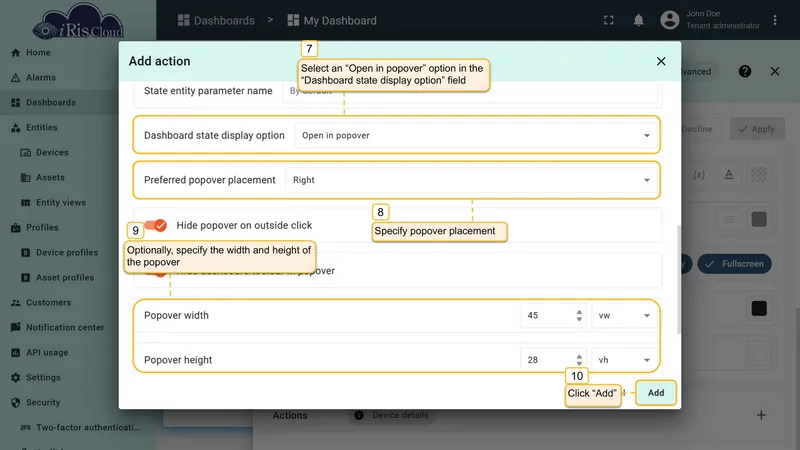This screenshot has width=800, height=450.
Task: Open Notification center menu item
Action: [65, 328]
